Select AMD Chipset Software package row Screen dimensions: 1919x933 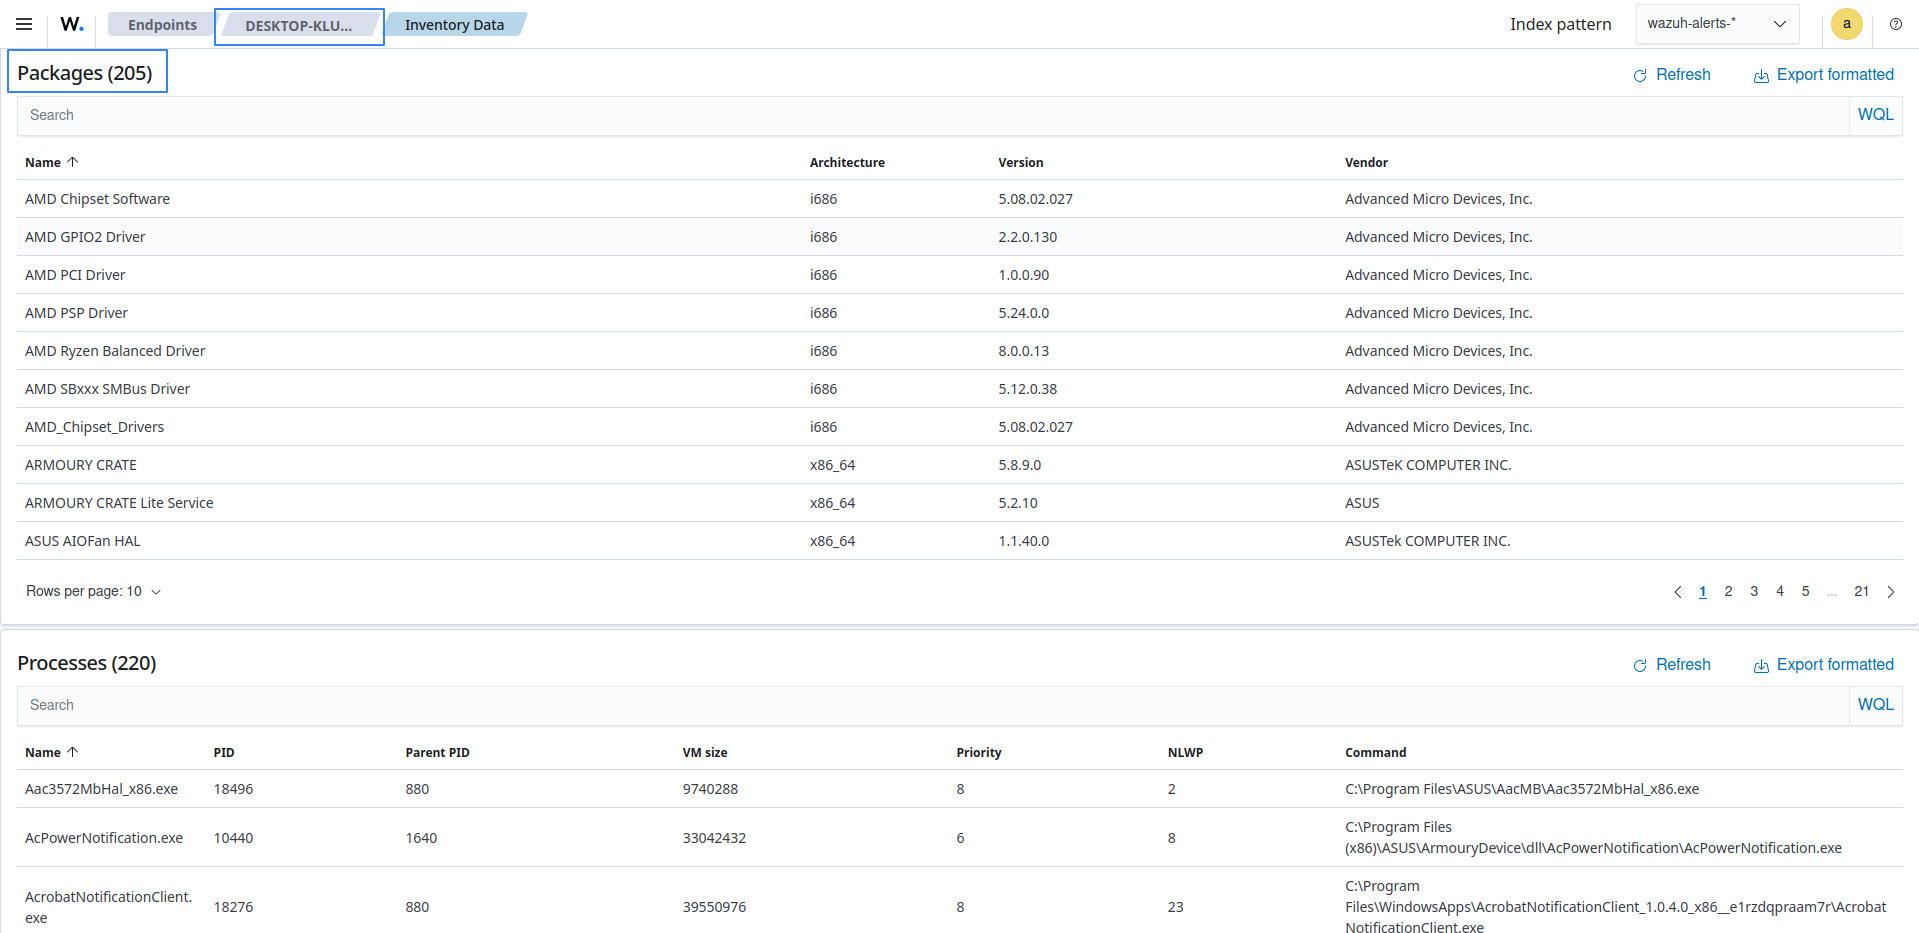pos(960,199)
